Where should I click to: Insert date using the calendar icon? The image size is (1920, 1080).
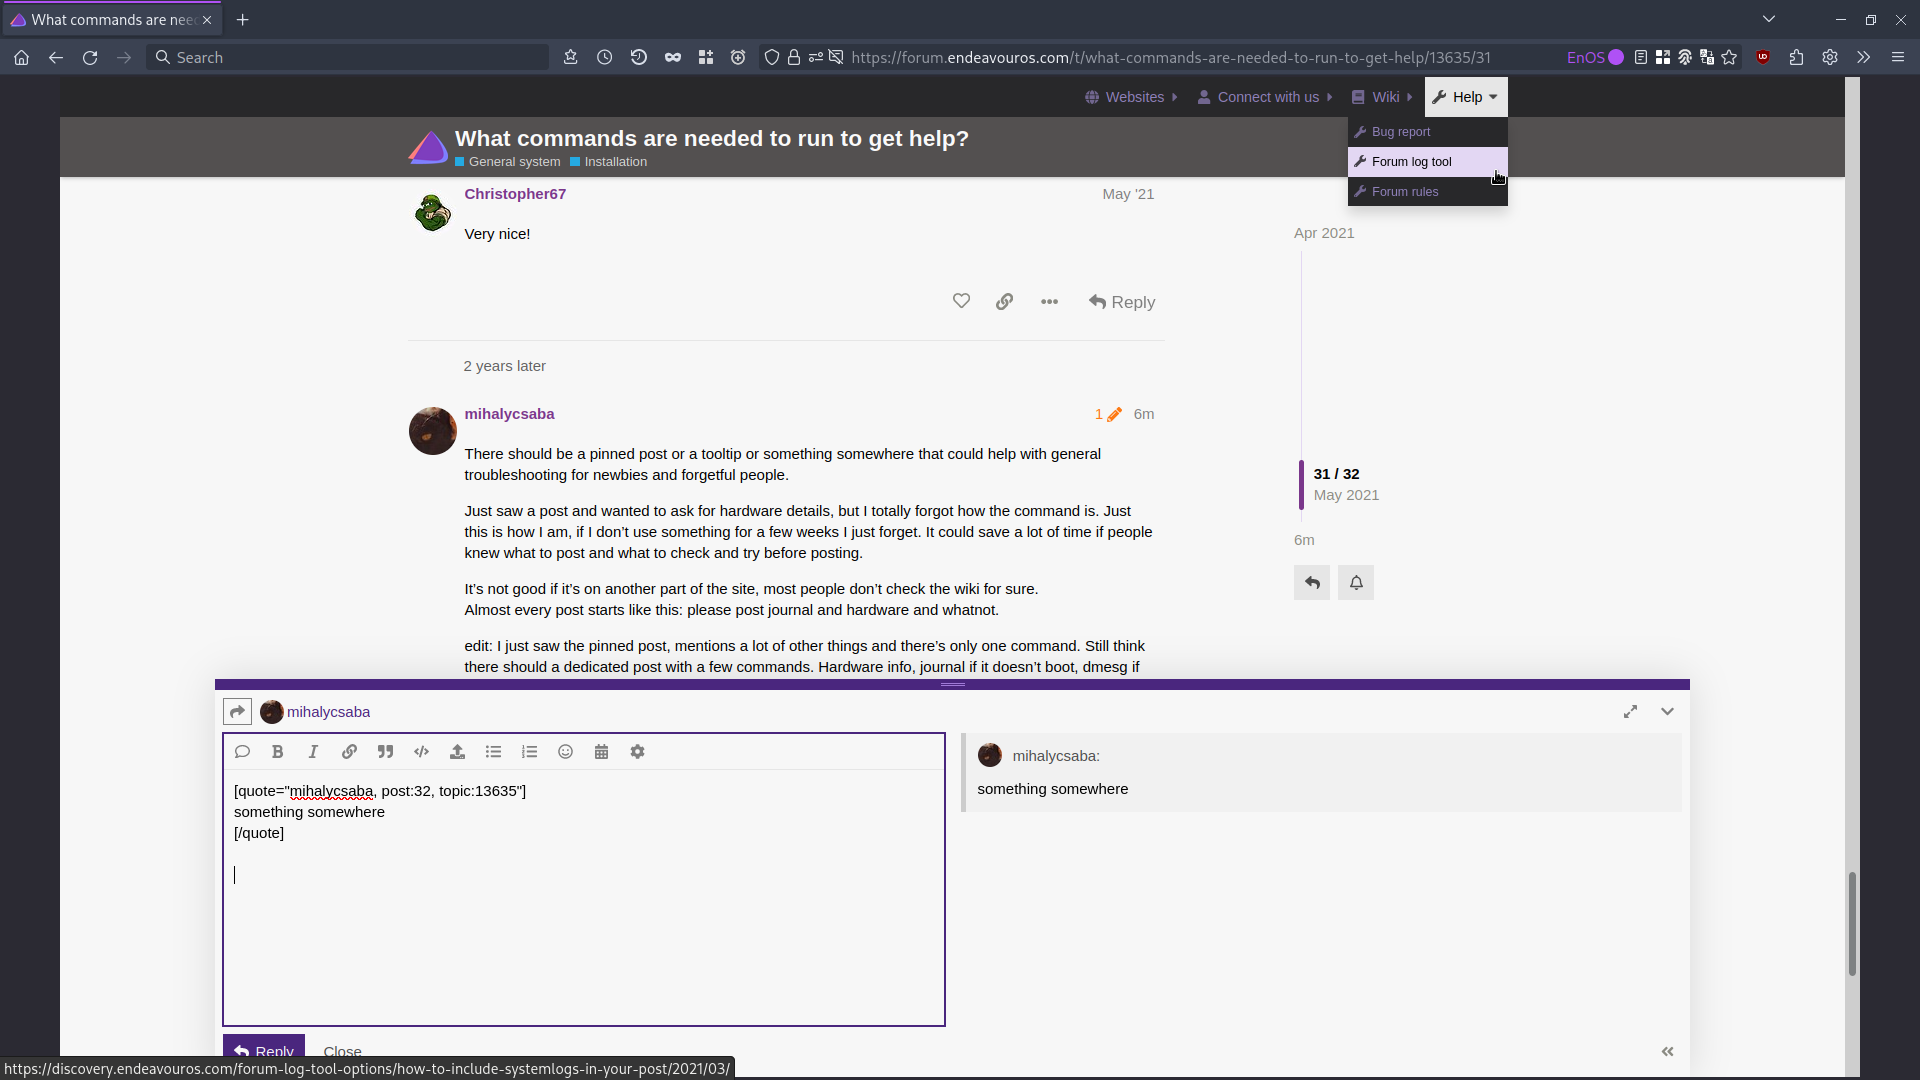pos(601,752)
